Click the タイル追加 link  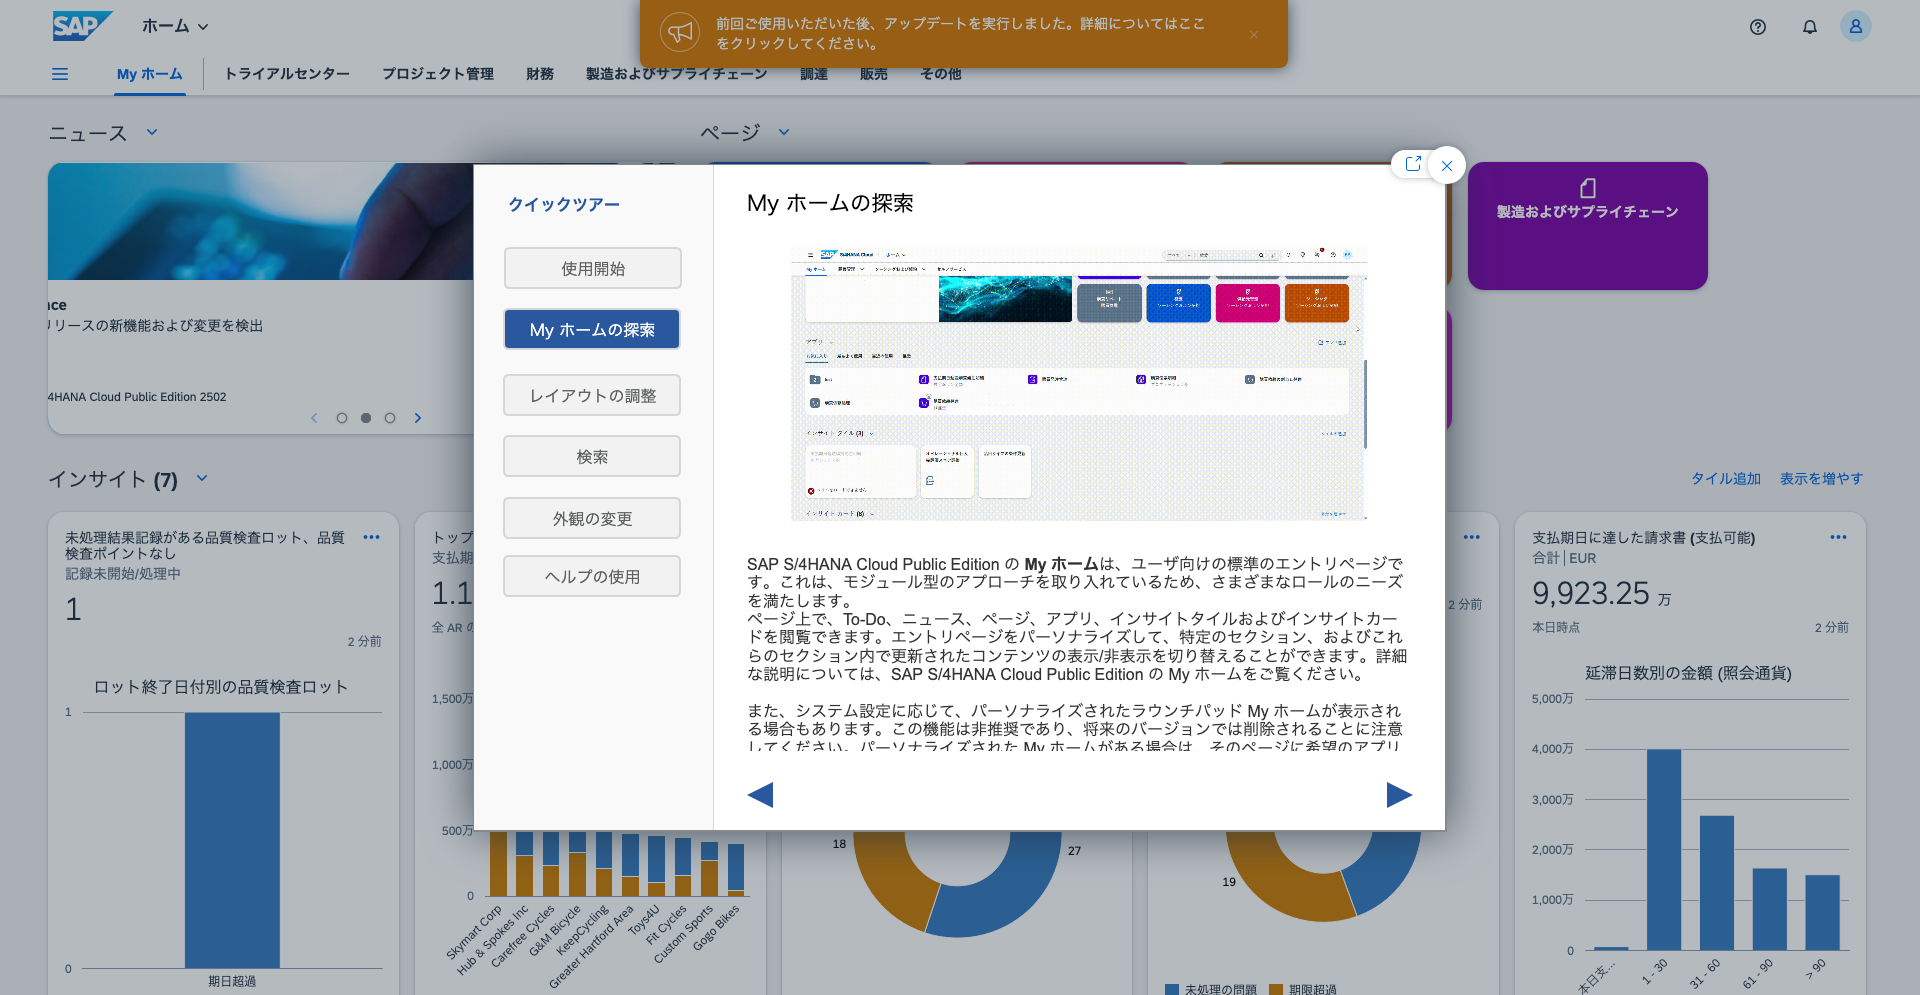point(1726,478)
